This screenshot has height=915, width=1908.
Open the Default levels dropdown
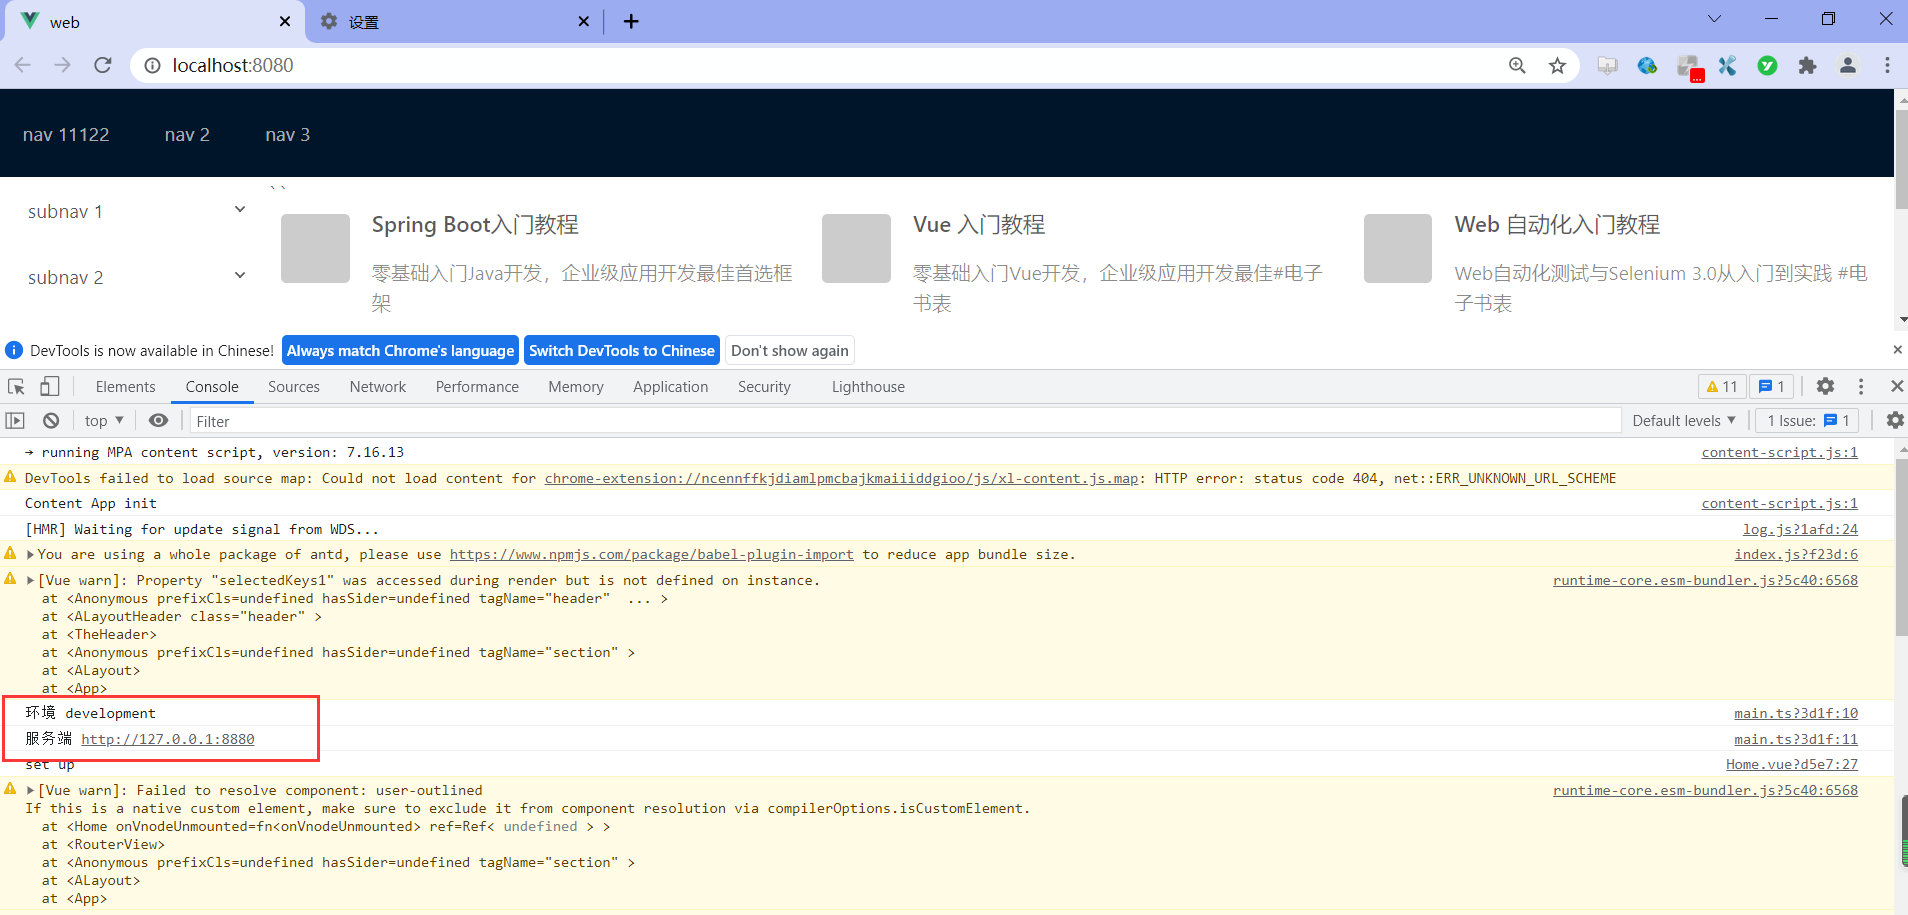(x=1684, y=421)
